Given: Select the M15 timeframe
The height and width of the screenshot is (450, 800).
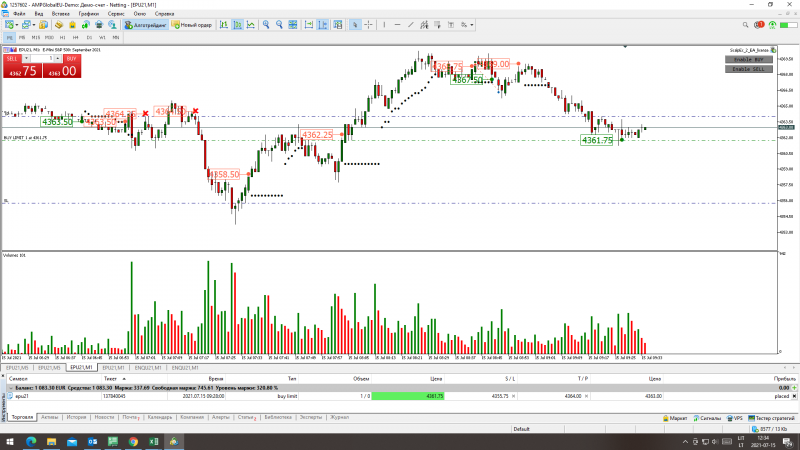Looking at the screenshot, I should pos(35,38).
